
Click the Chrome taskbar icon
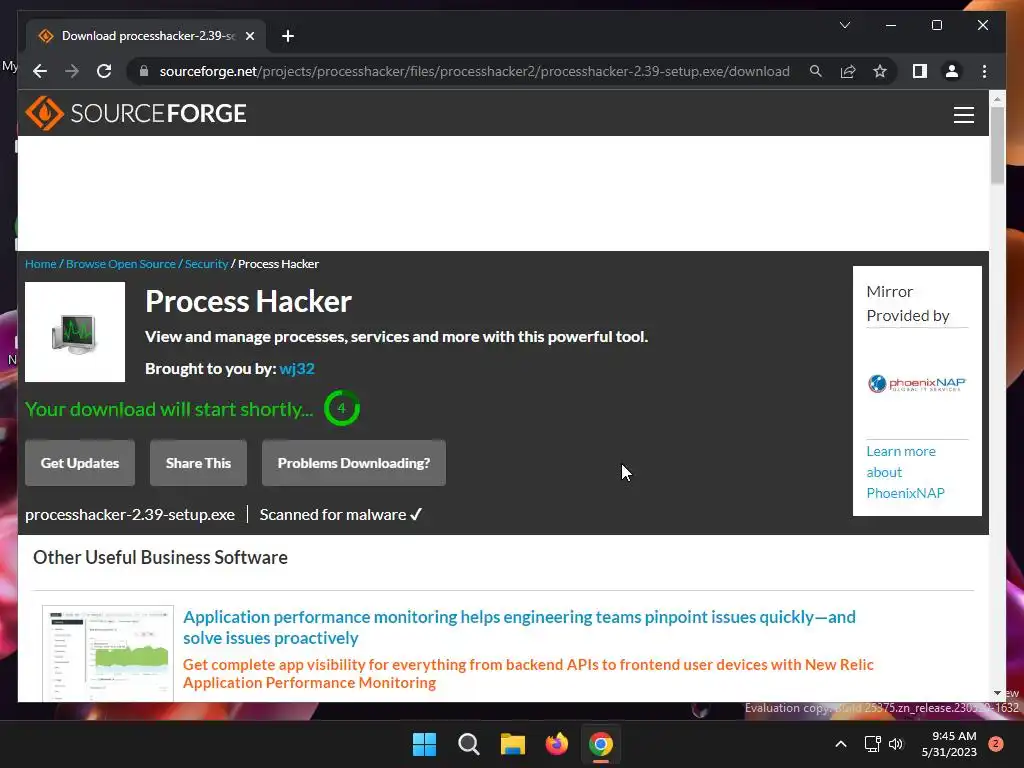pyautogui.click(x=601, y=744)
